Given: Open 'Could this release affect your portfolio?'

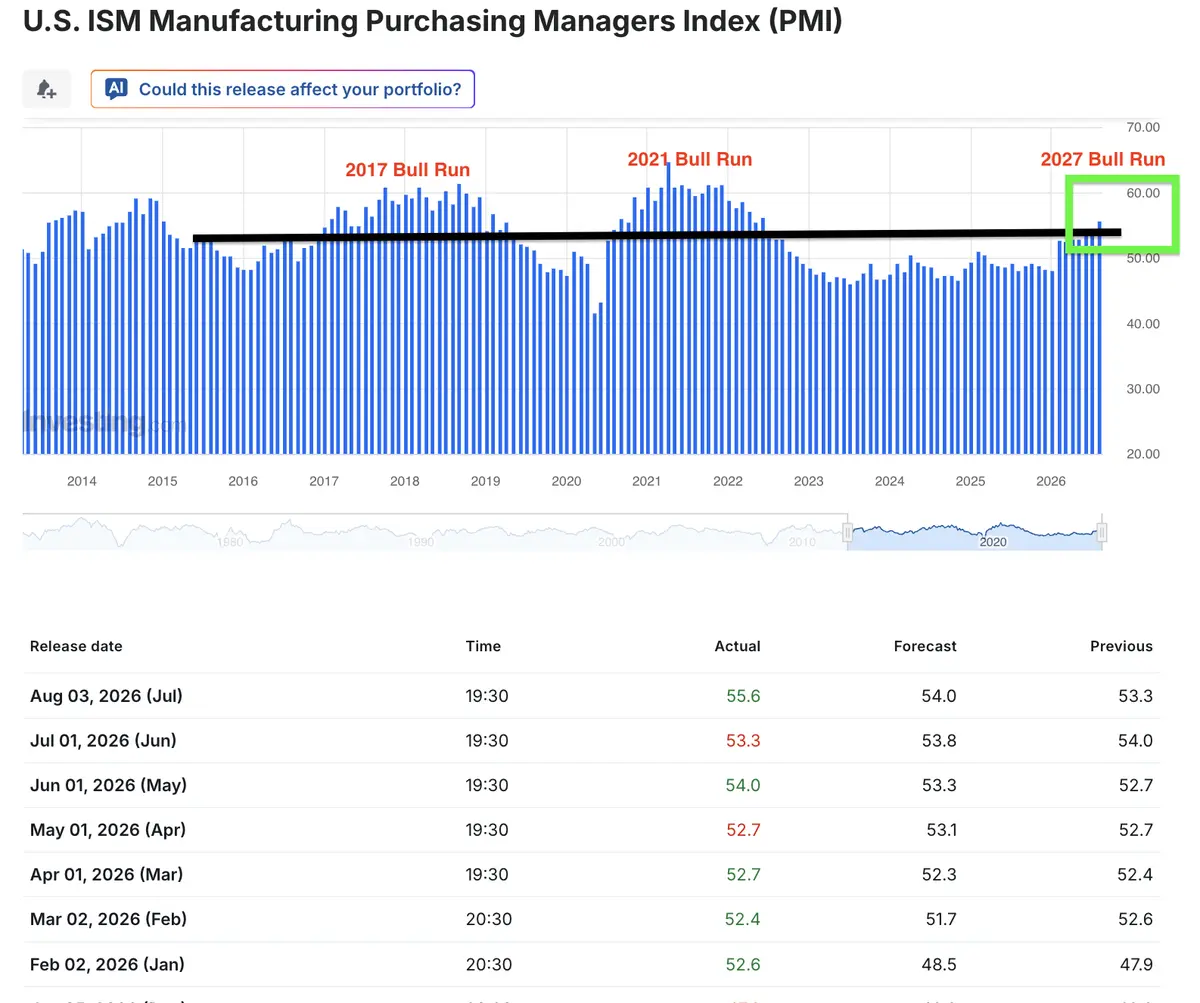Looking at the screenshot, I should [283, 89].
